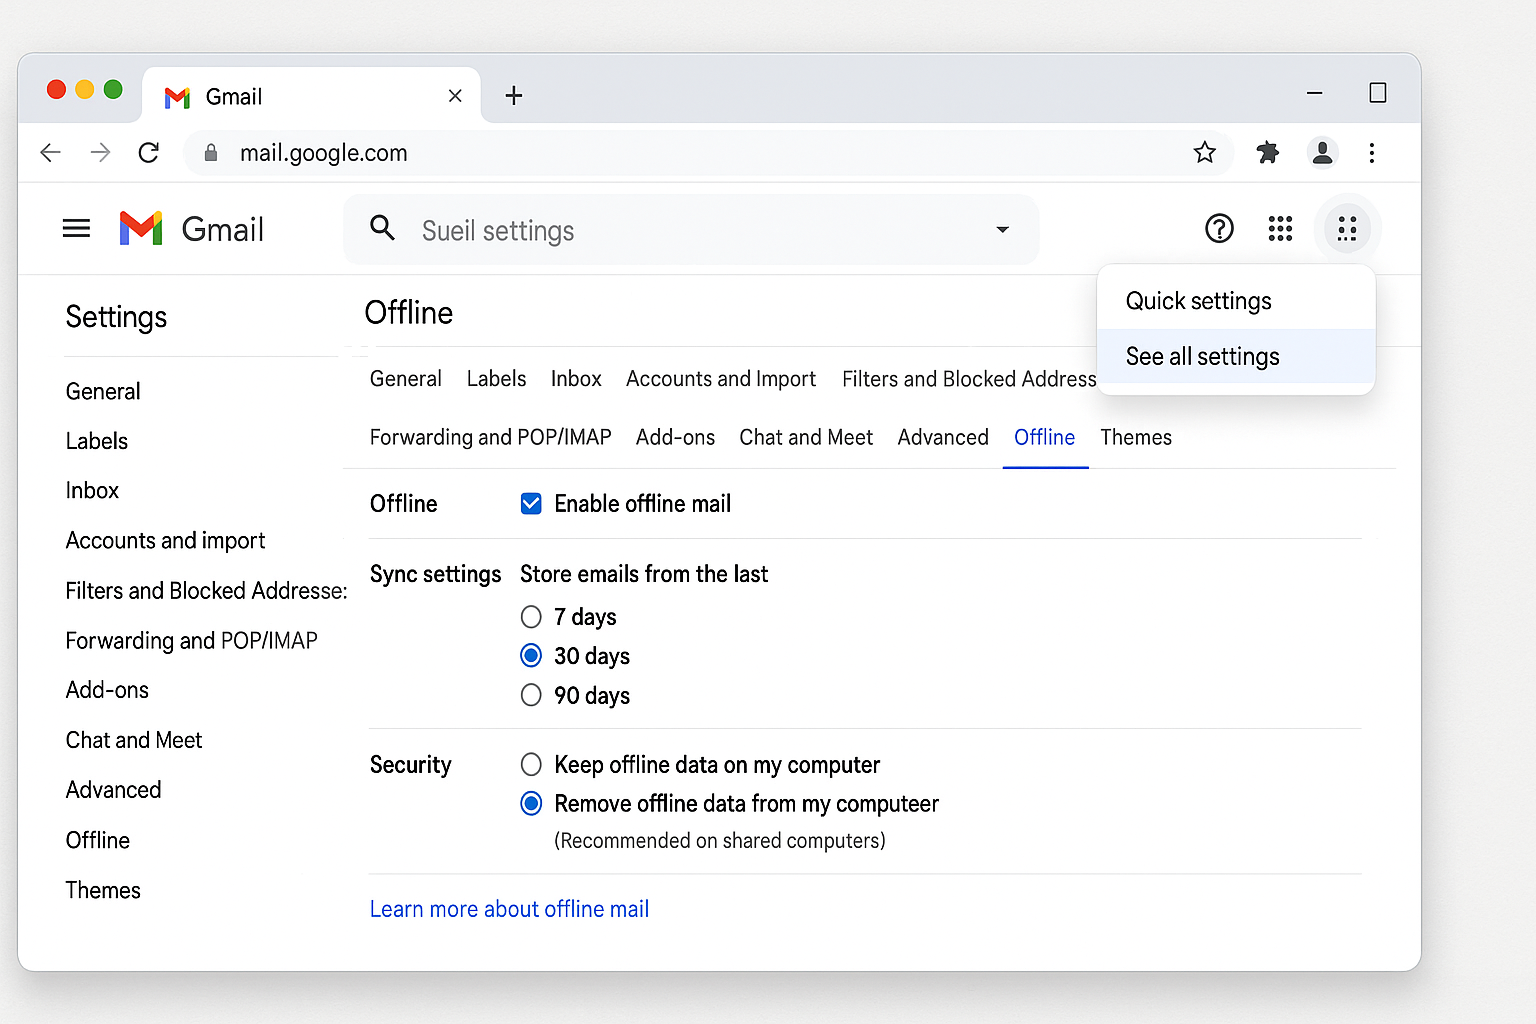Click the Gmail wordmark text
Image resolution: width=1536 pixels, height=1024 pixels.
coord(223,229)
